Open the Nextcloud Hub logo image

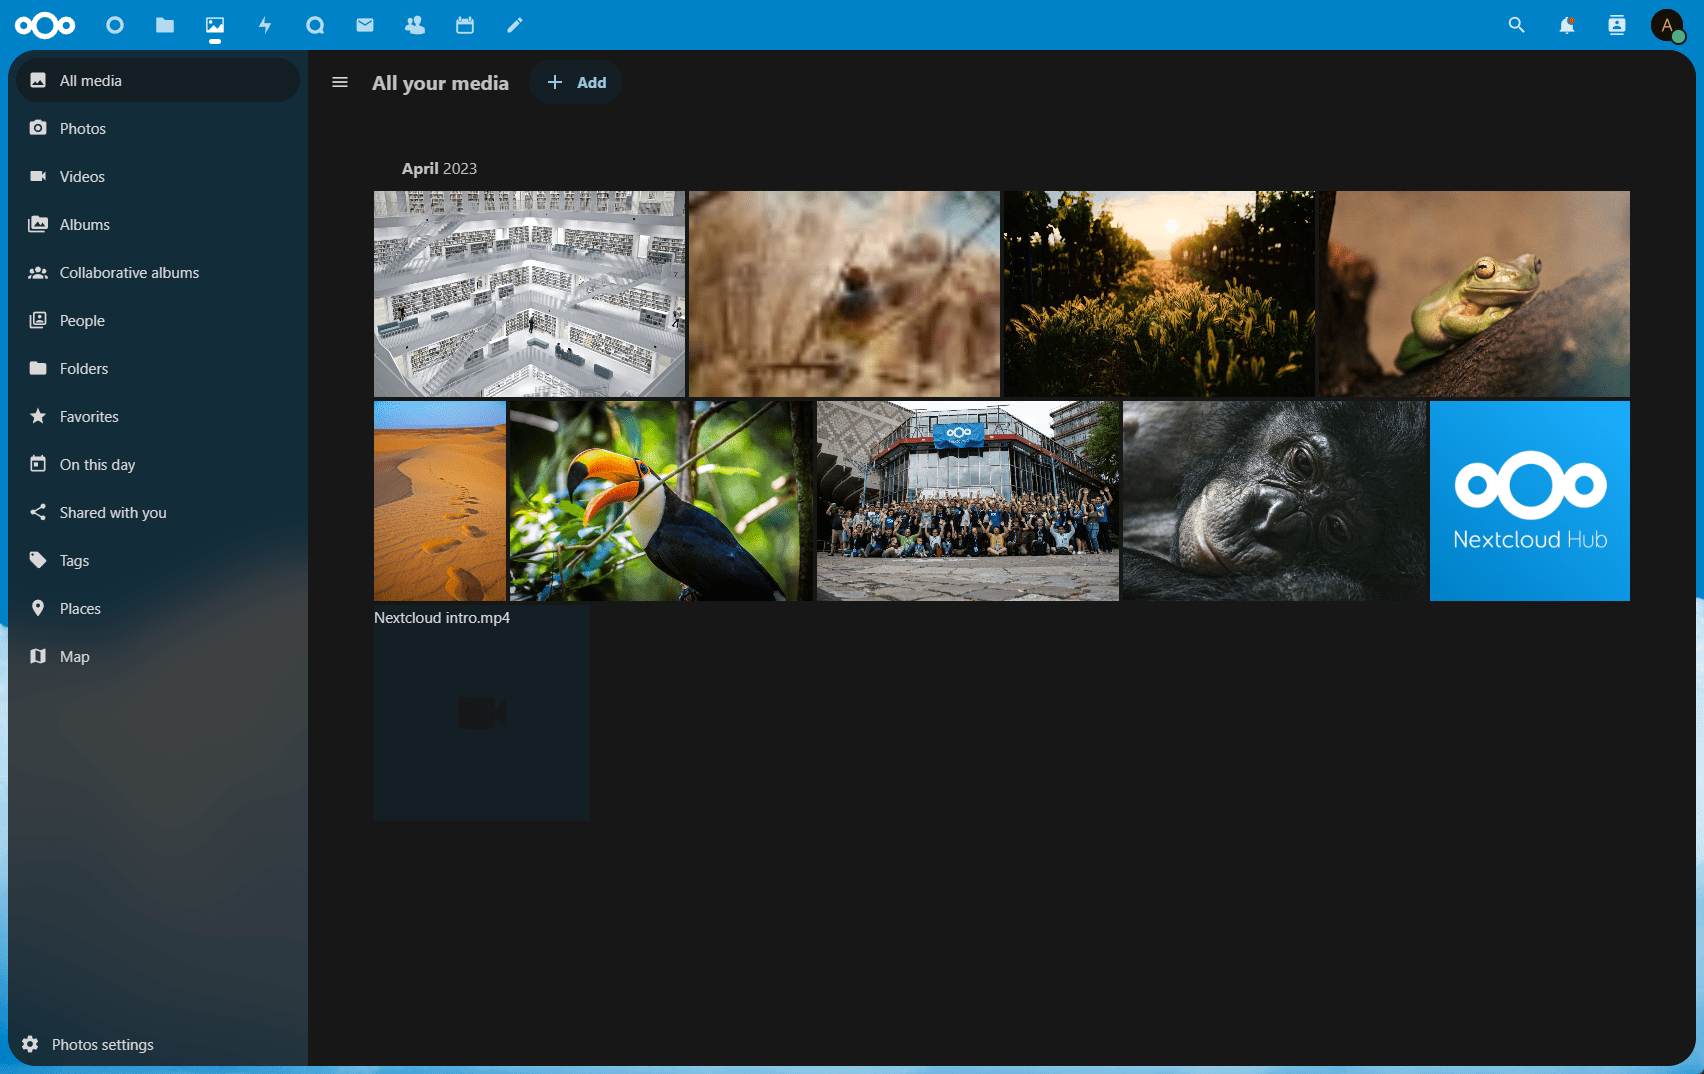(1530, 501)
